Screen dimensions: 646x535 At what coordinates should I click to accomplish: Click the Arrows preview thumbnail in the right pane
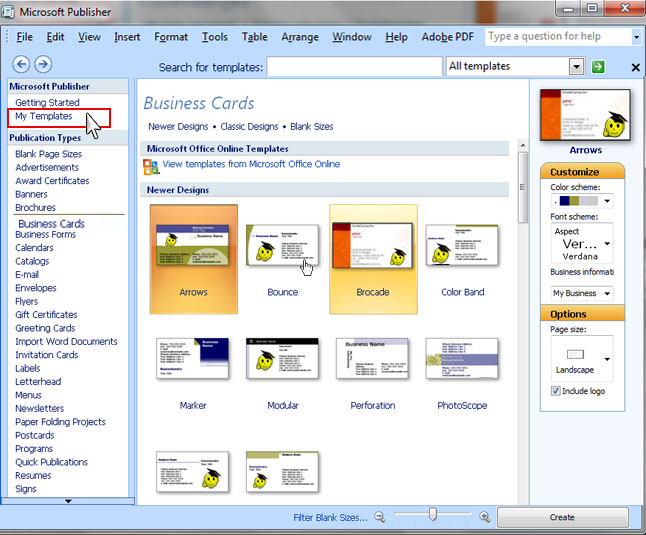(x=585, y=115)
